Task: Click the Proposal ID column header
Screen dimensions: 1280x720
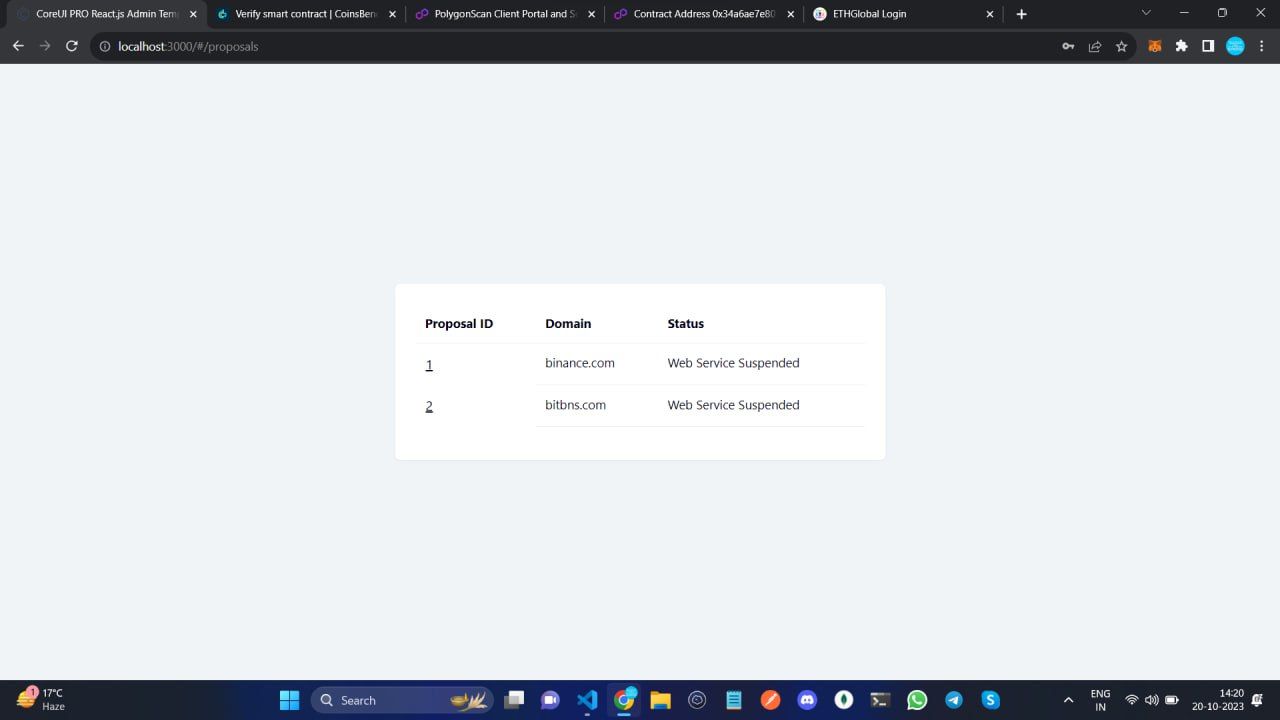Action: point(459,324)
